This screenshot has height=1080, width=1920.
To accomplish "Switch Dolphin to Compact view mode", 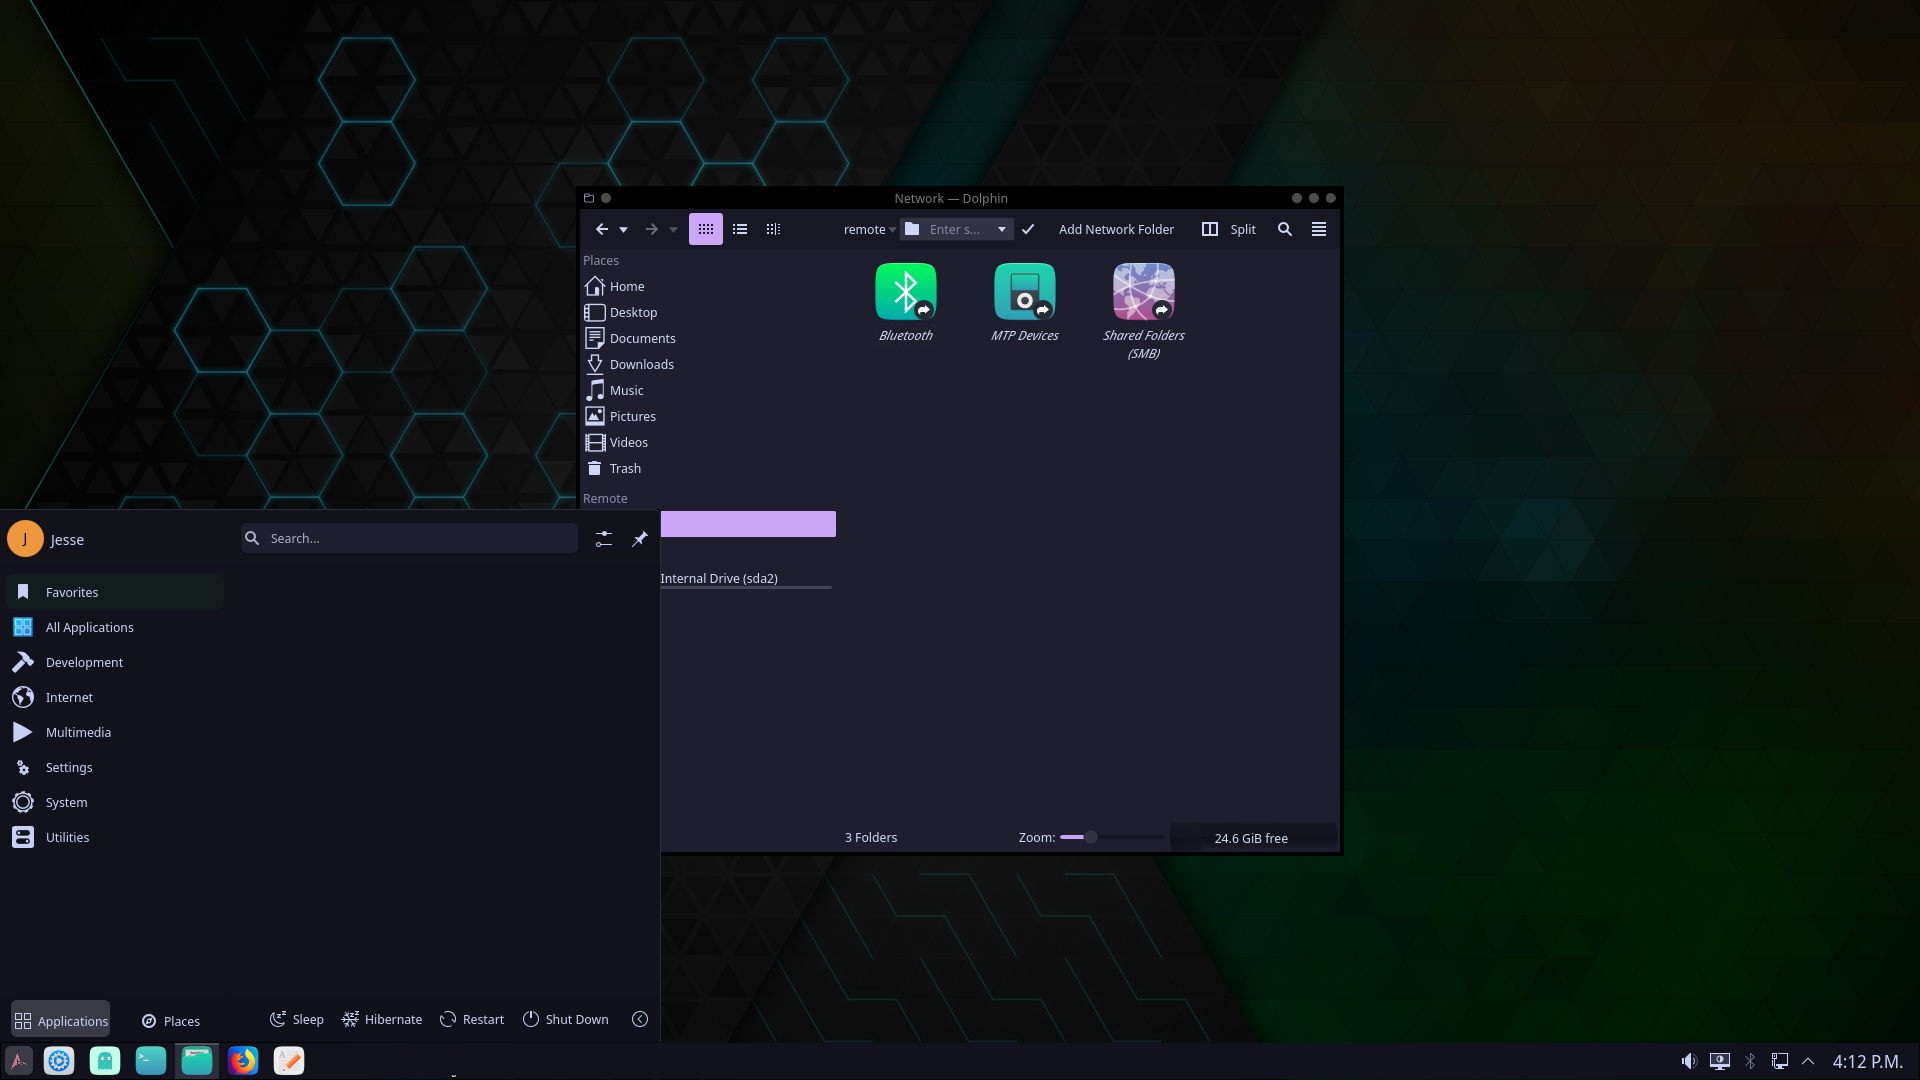I will (740, 229).
